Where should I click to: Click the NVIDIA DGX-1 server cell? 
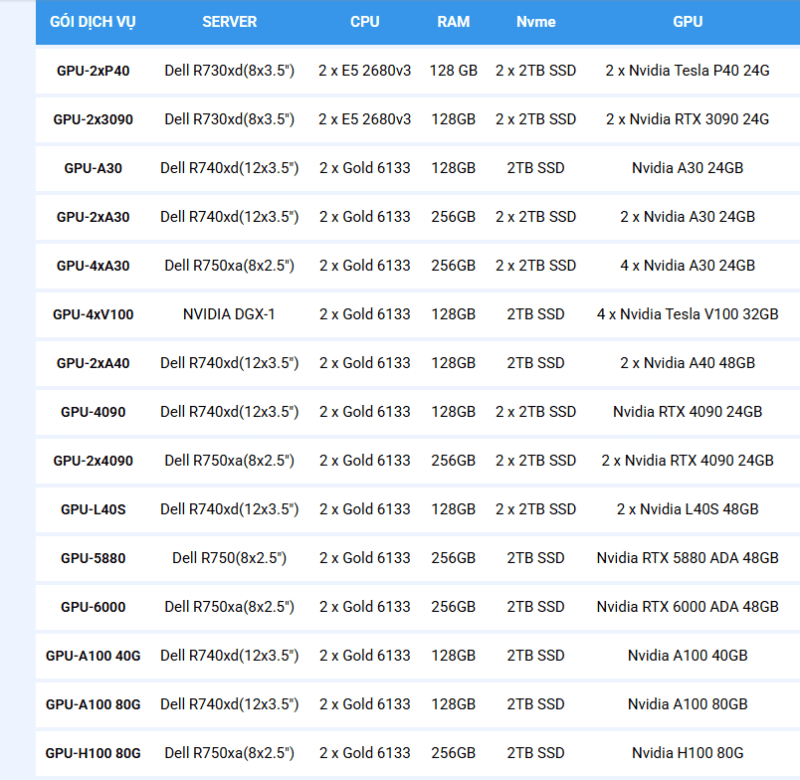tap(229, 314)
